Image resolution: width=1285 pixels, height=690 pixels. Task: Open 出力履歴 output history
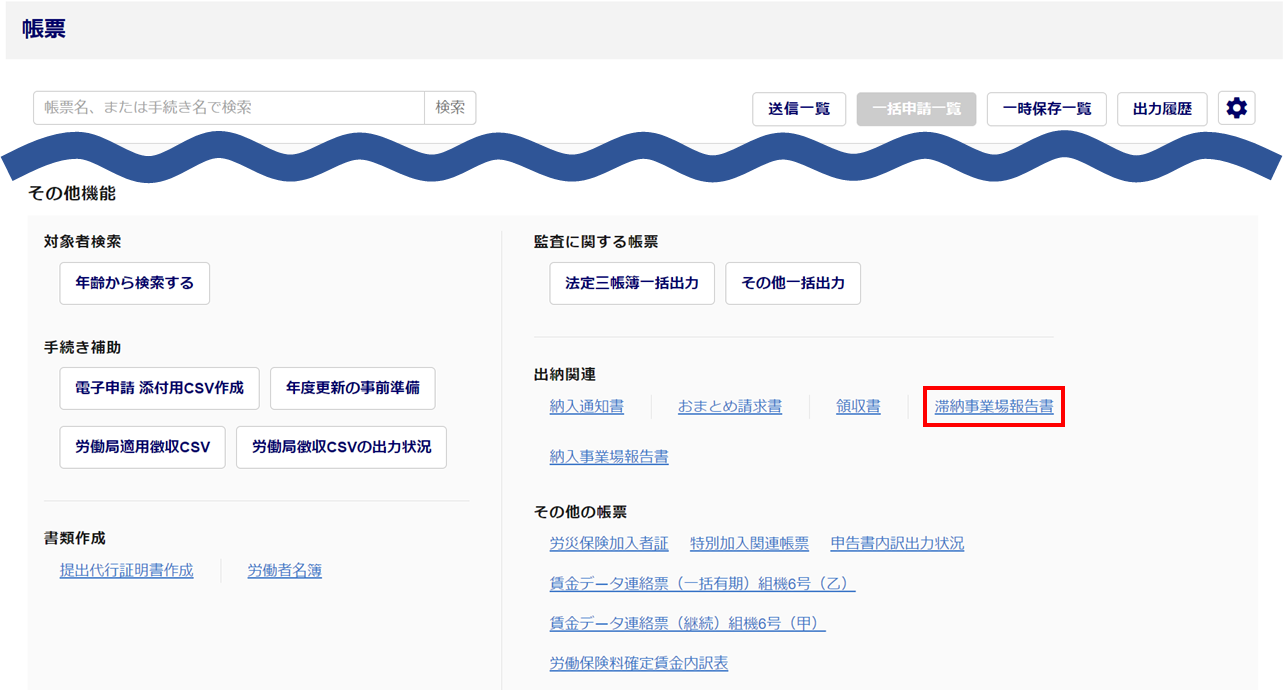coord(1162,109)
